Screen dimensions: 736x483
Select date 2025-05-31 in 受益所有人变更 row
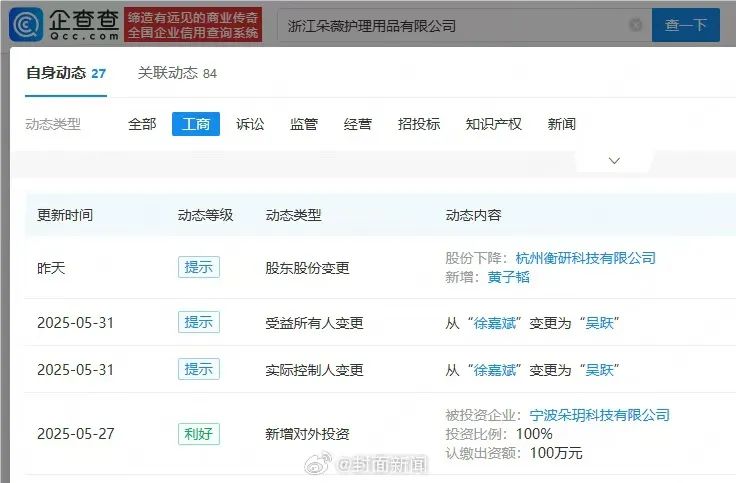coord(76,323)
